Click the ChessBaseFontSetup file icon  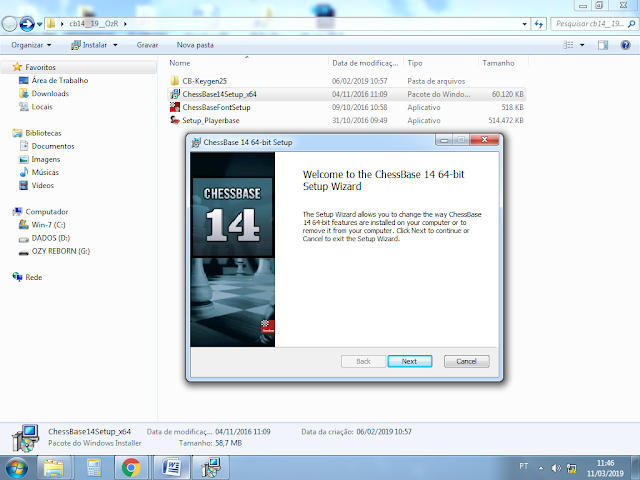pos(175,107)
